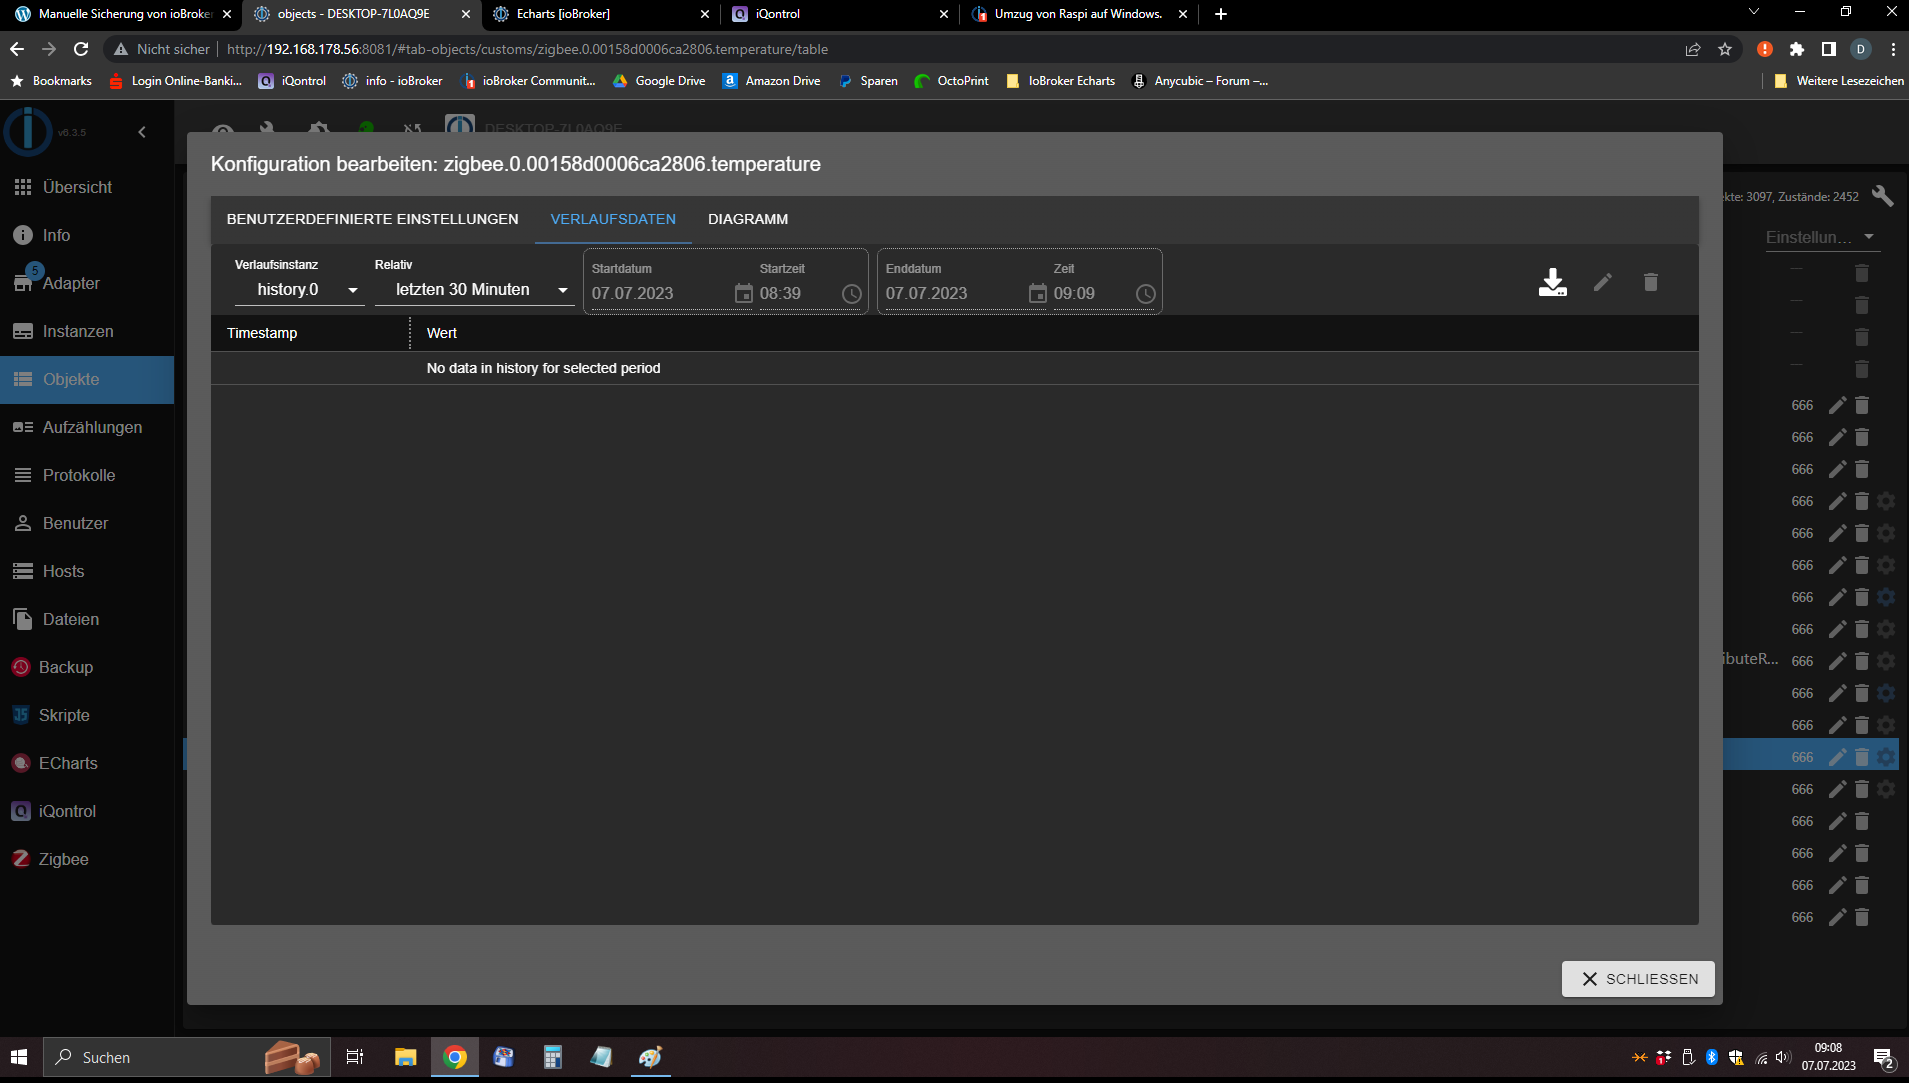Image resolution: width=1909 pixels, height=1083 pixels.
Task: Switch to the iQontrol browser tab
Action: 838,14
